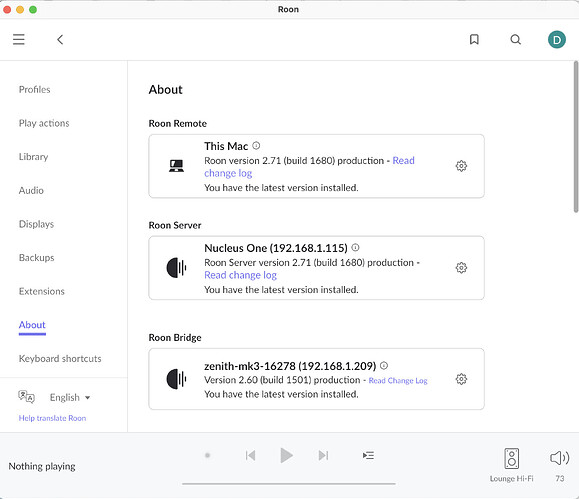Open the gear settings for zenith-mk3-16278
Screen dimensions: 579x499
click(461, 379)
